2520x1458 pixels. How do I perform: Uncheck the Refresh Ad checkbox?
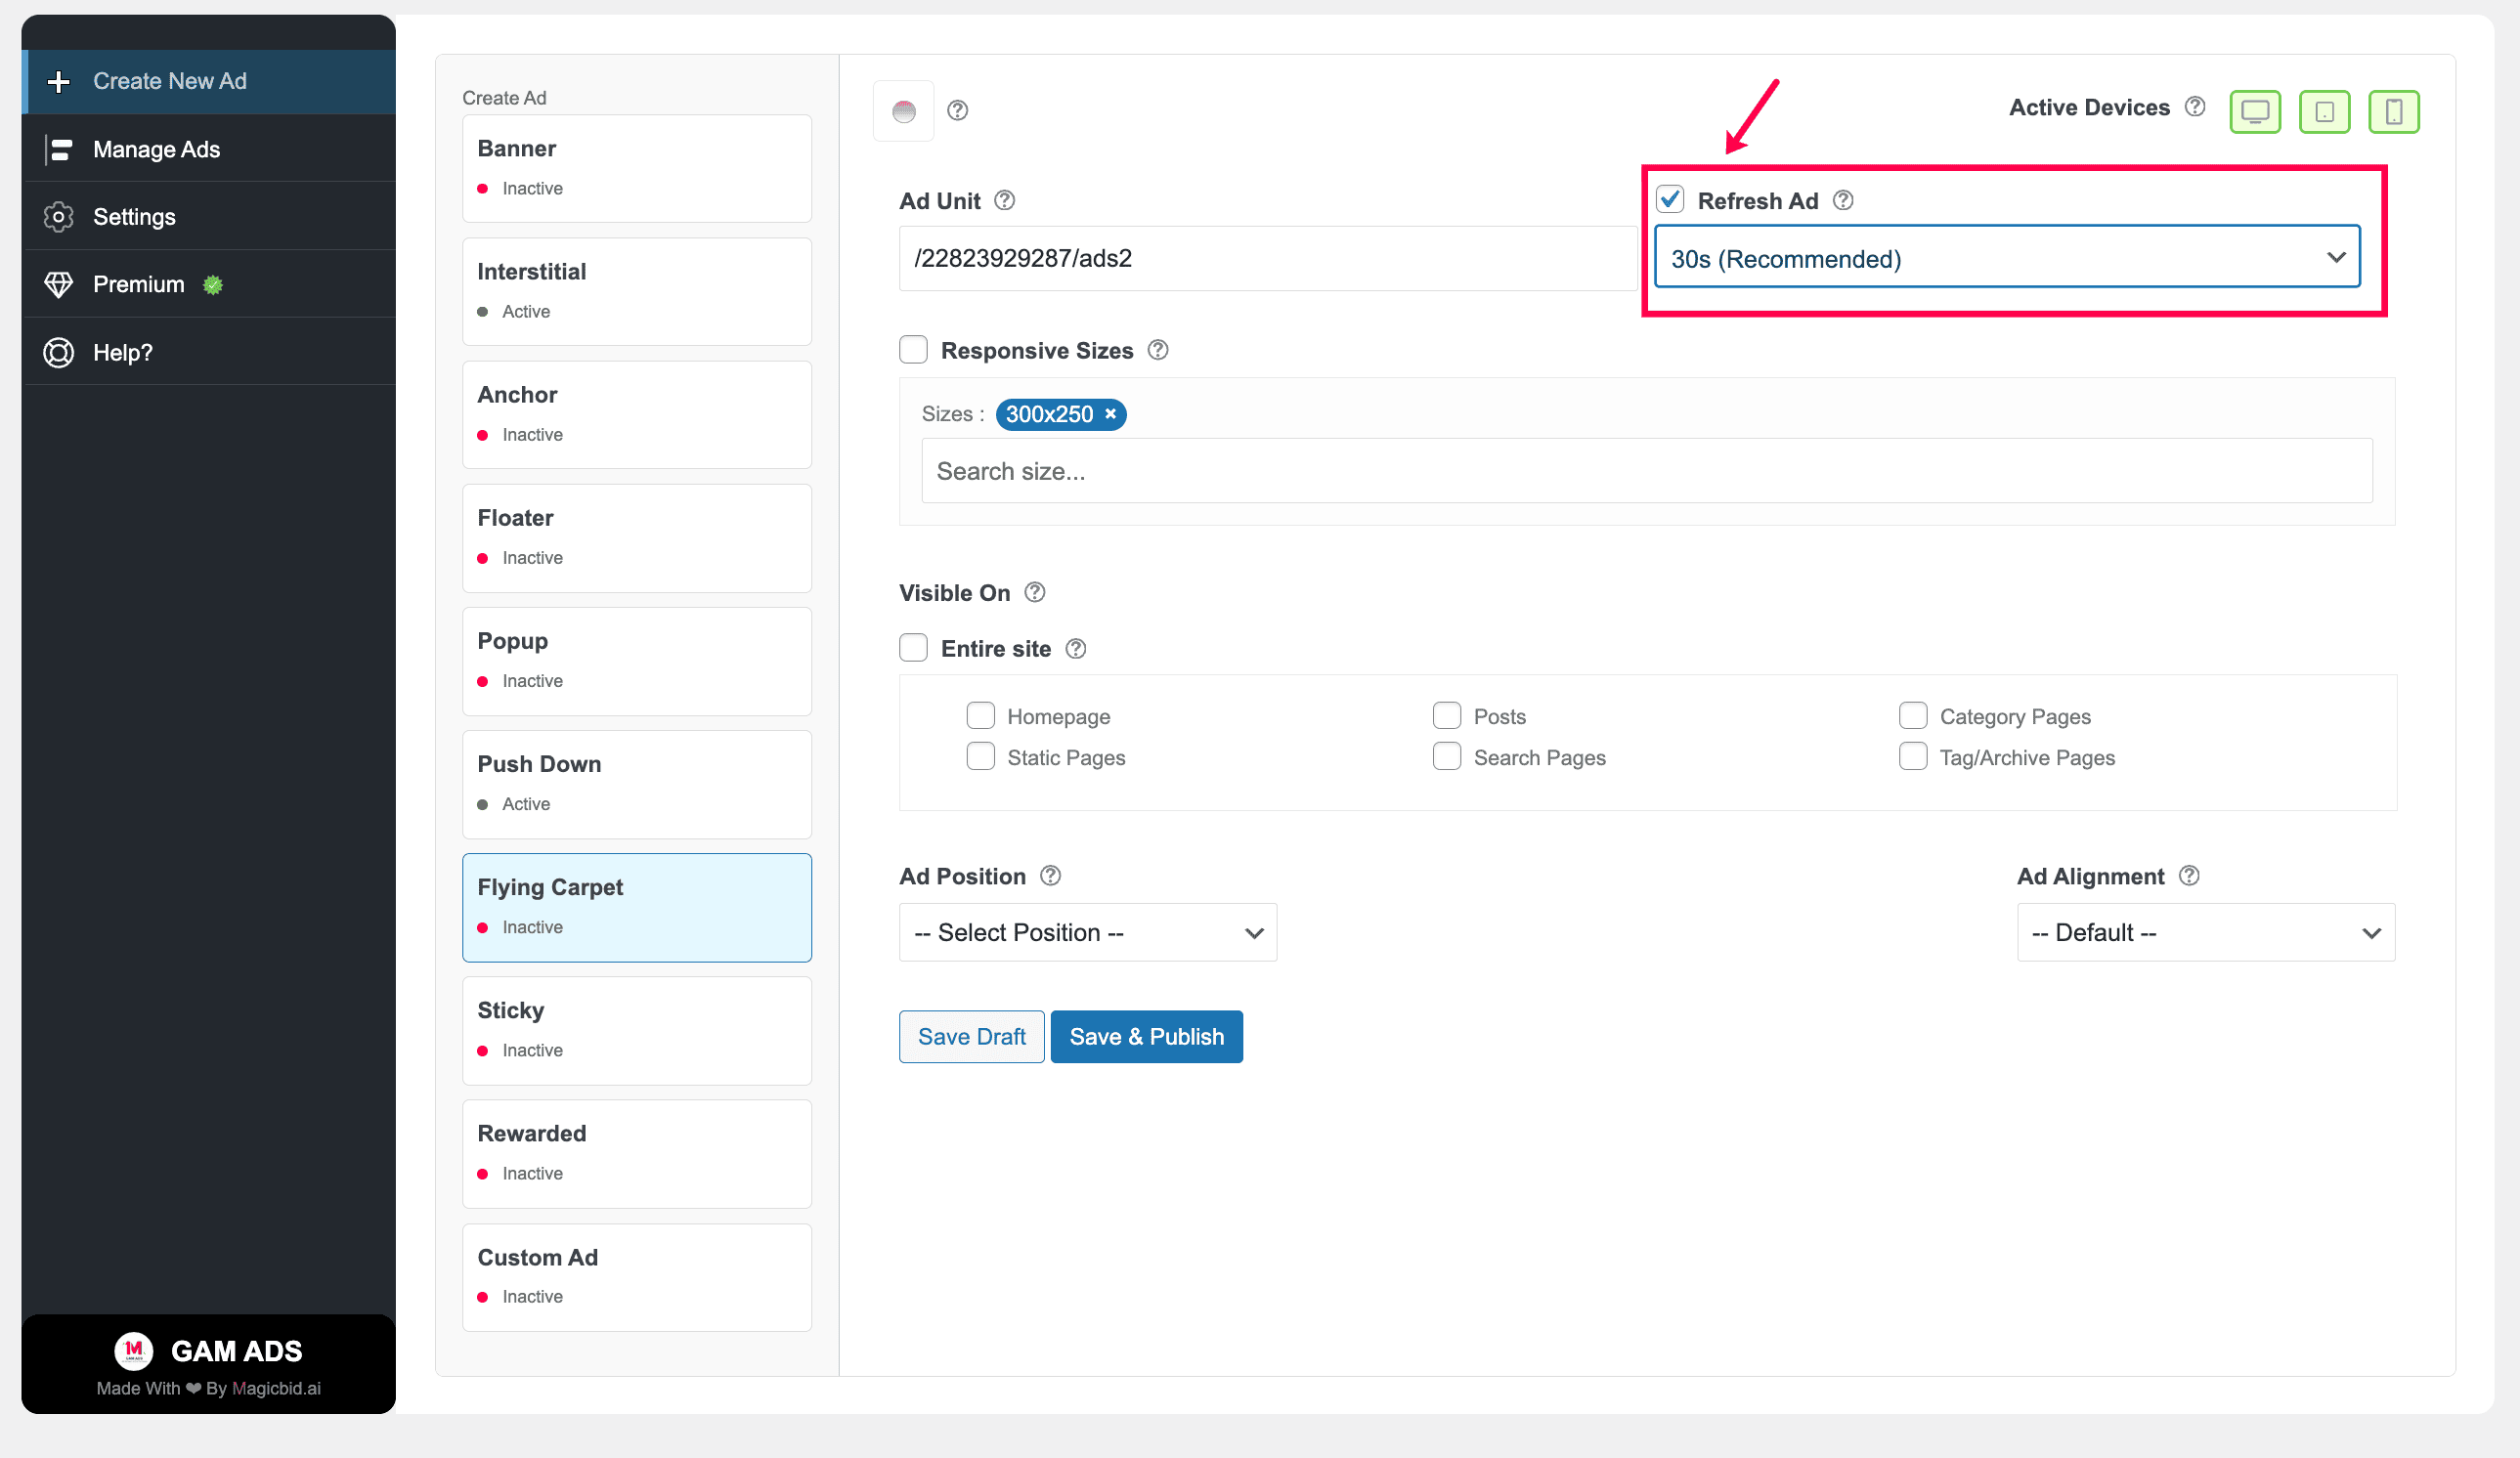click(x=1670, y=199)
